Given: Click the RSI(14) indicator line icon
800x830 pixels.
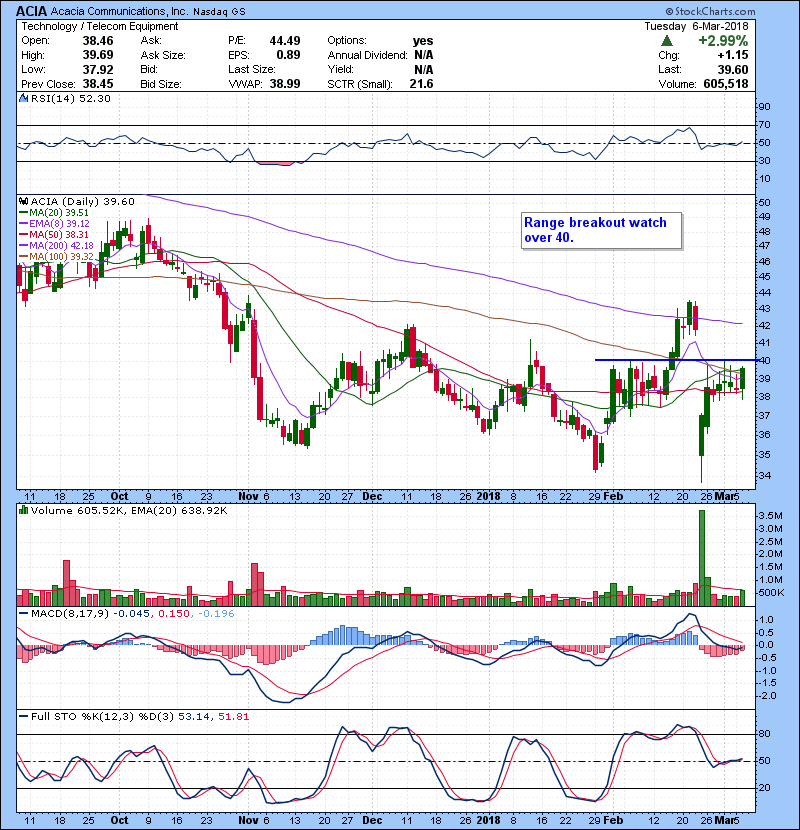Looking at the screenshot, I should [x=23, y=98].
